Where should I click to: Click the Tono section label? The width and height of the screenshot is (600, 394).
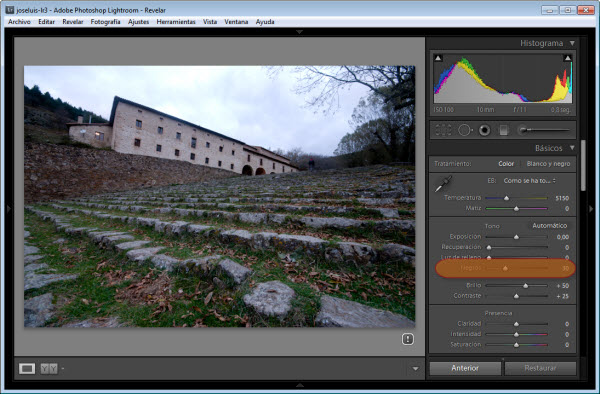click(492, 226)
